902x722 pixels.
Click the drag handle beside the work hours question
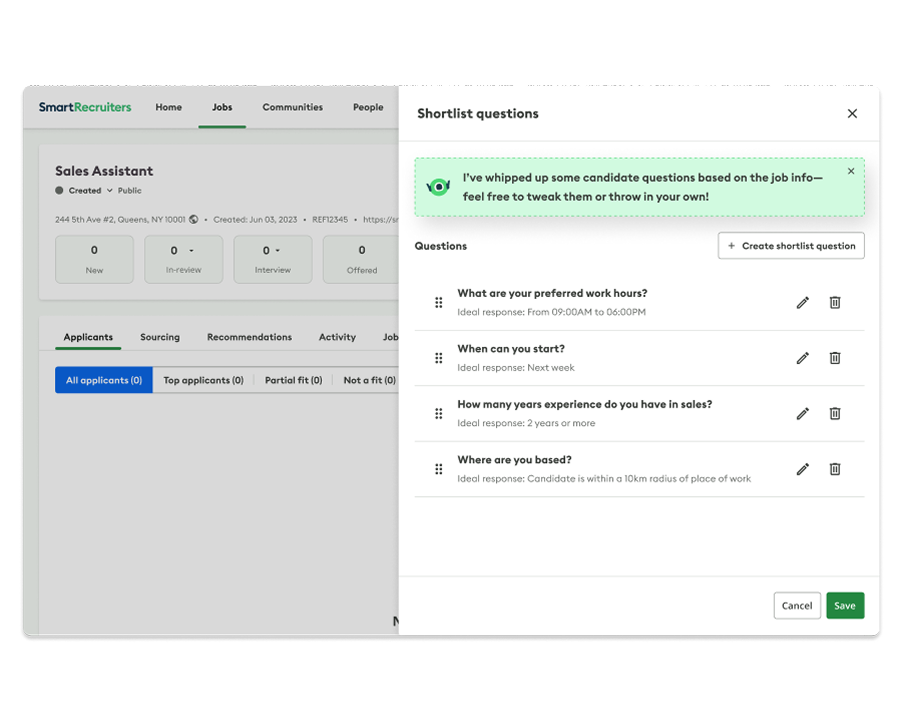(438, 302)
